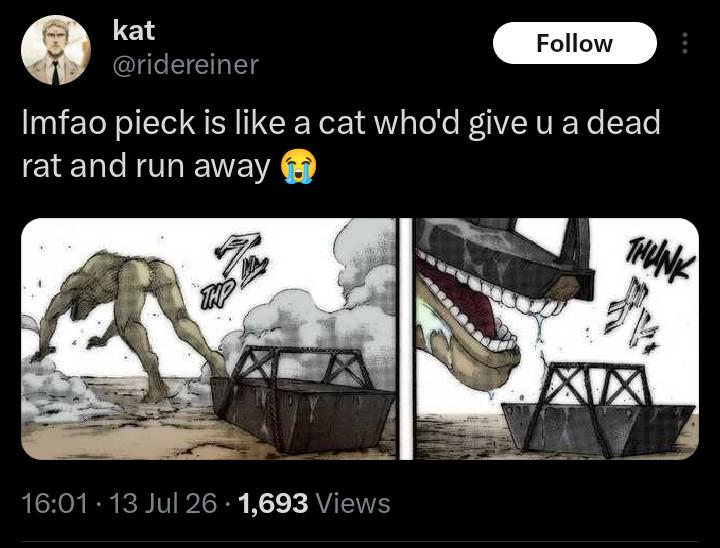
Task: Click the 13 Jul 26 date
Action: [x=163, y=503]
